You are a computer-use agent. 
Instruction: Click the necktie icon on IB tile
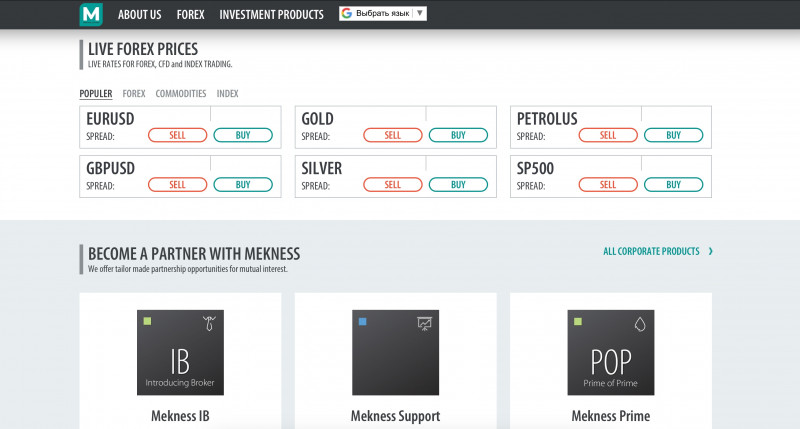209,323
